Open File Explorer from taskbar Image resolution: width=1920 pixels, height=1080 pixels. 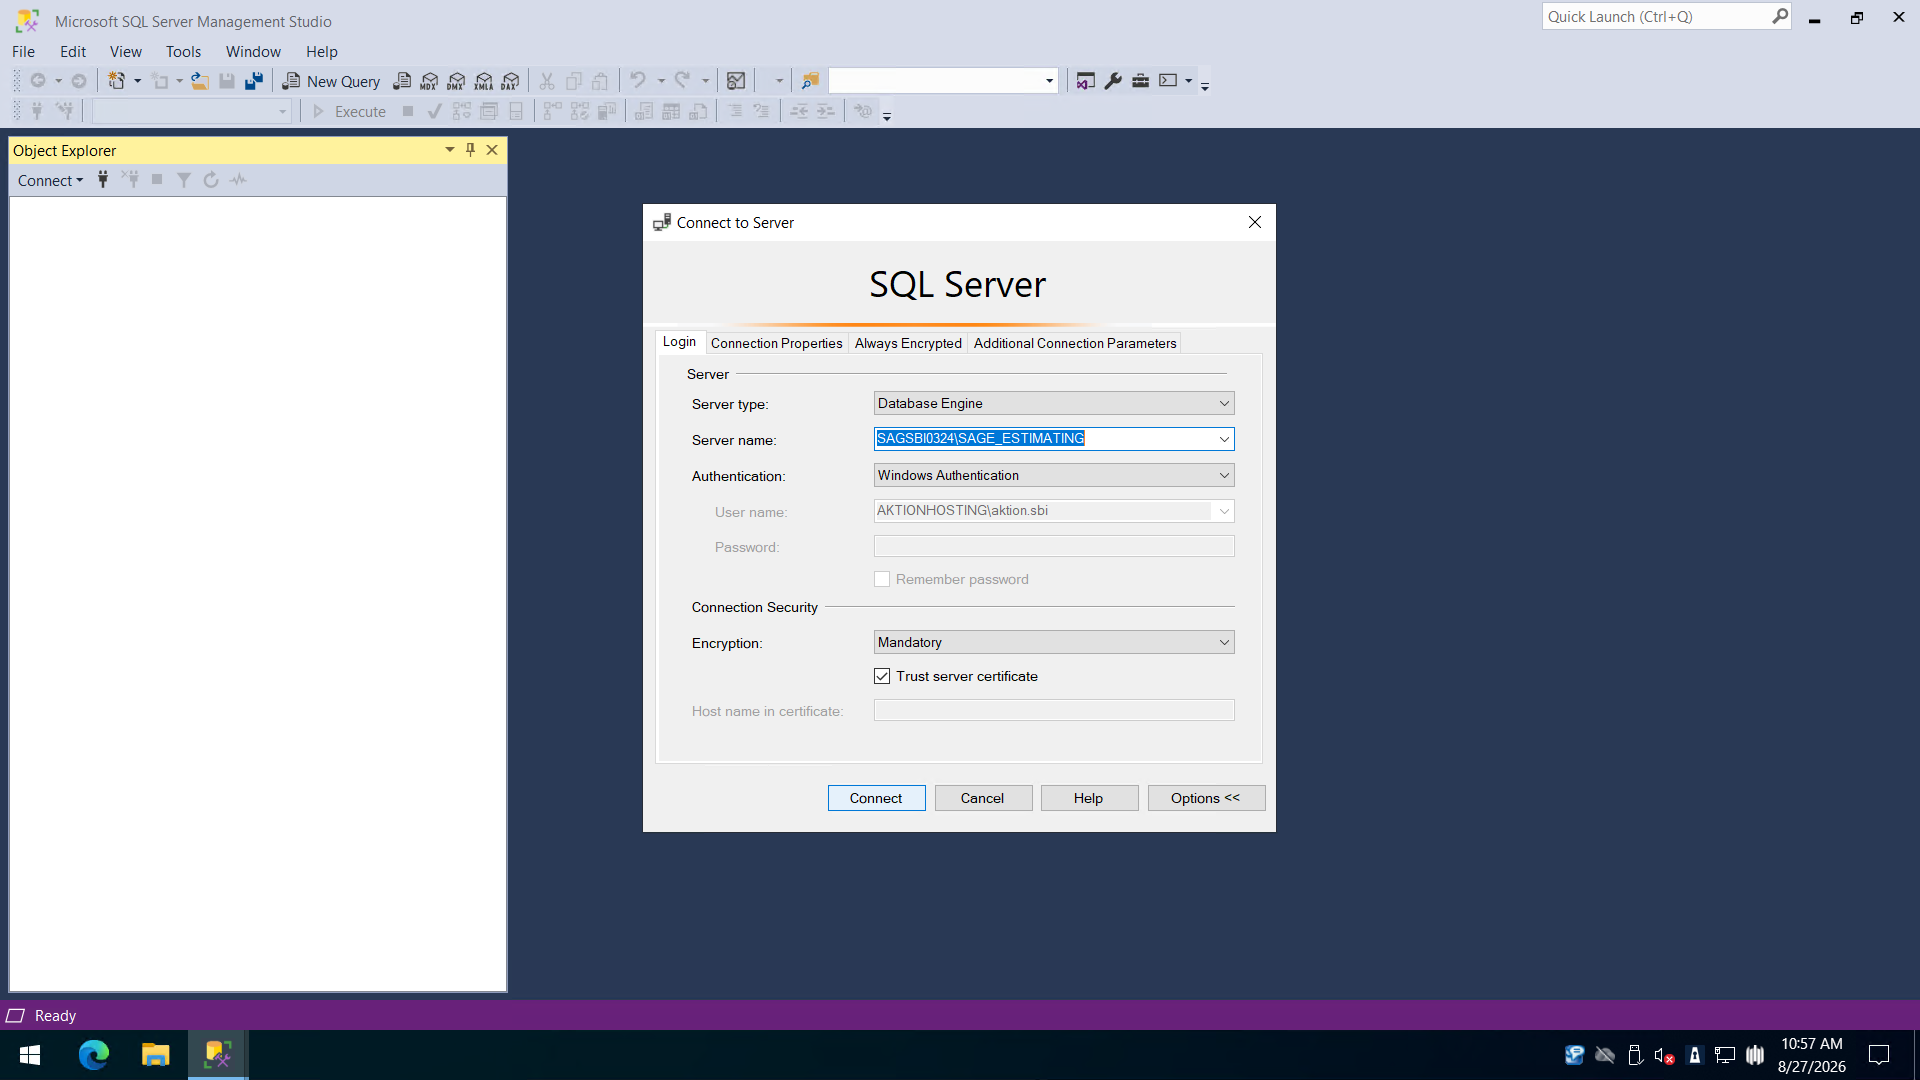(155, 1055)
